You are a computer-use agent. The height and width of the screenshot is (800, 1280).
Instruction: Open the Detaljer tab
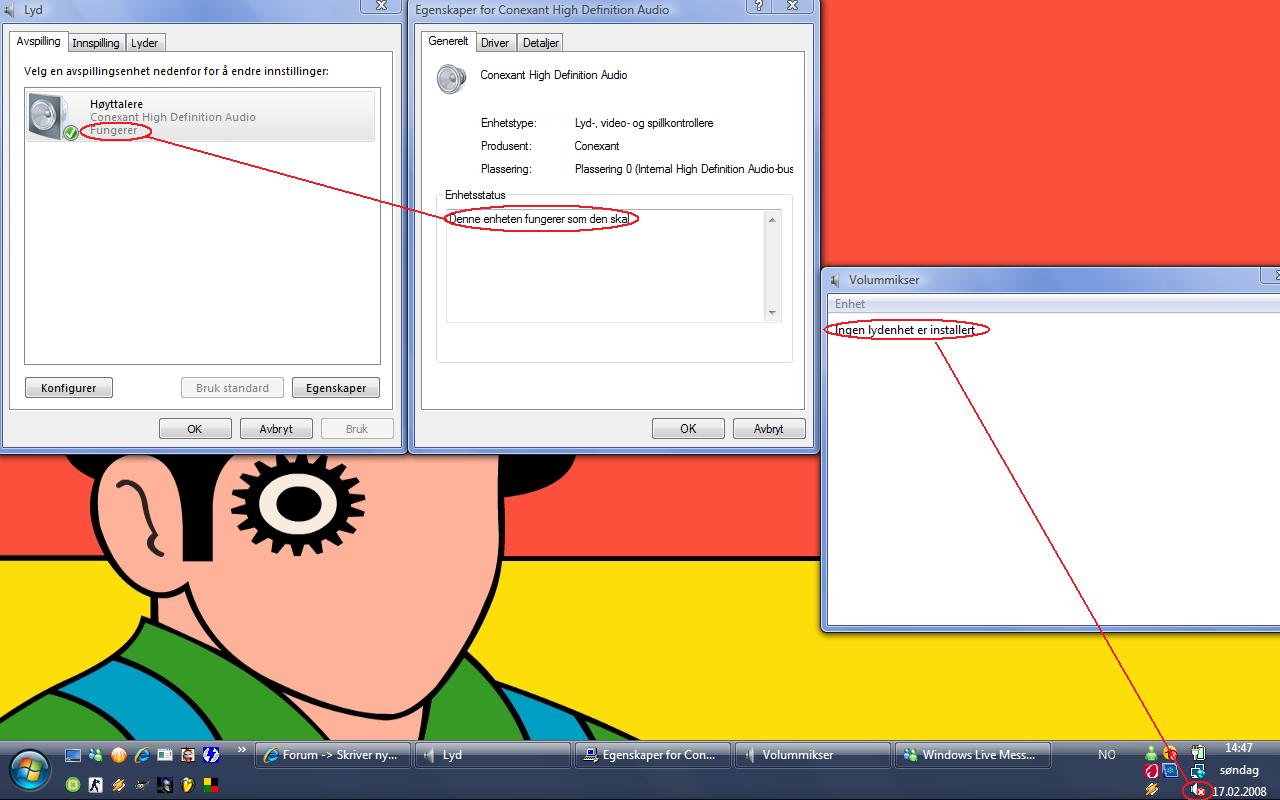point(541,43)
